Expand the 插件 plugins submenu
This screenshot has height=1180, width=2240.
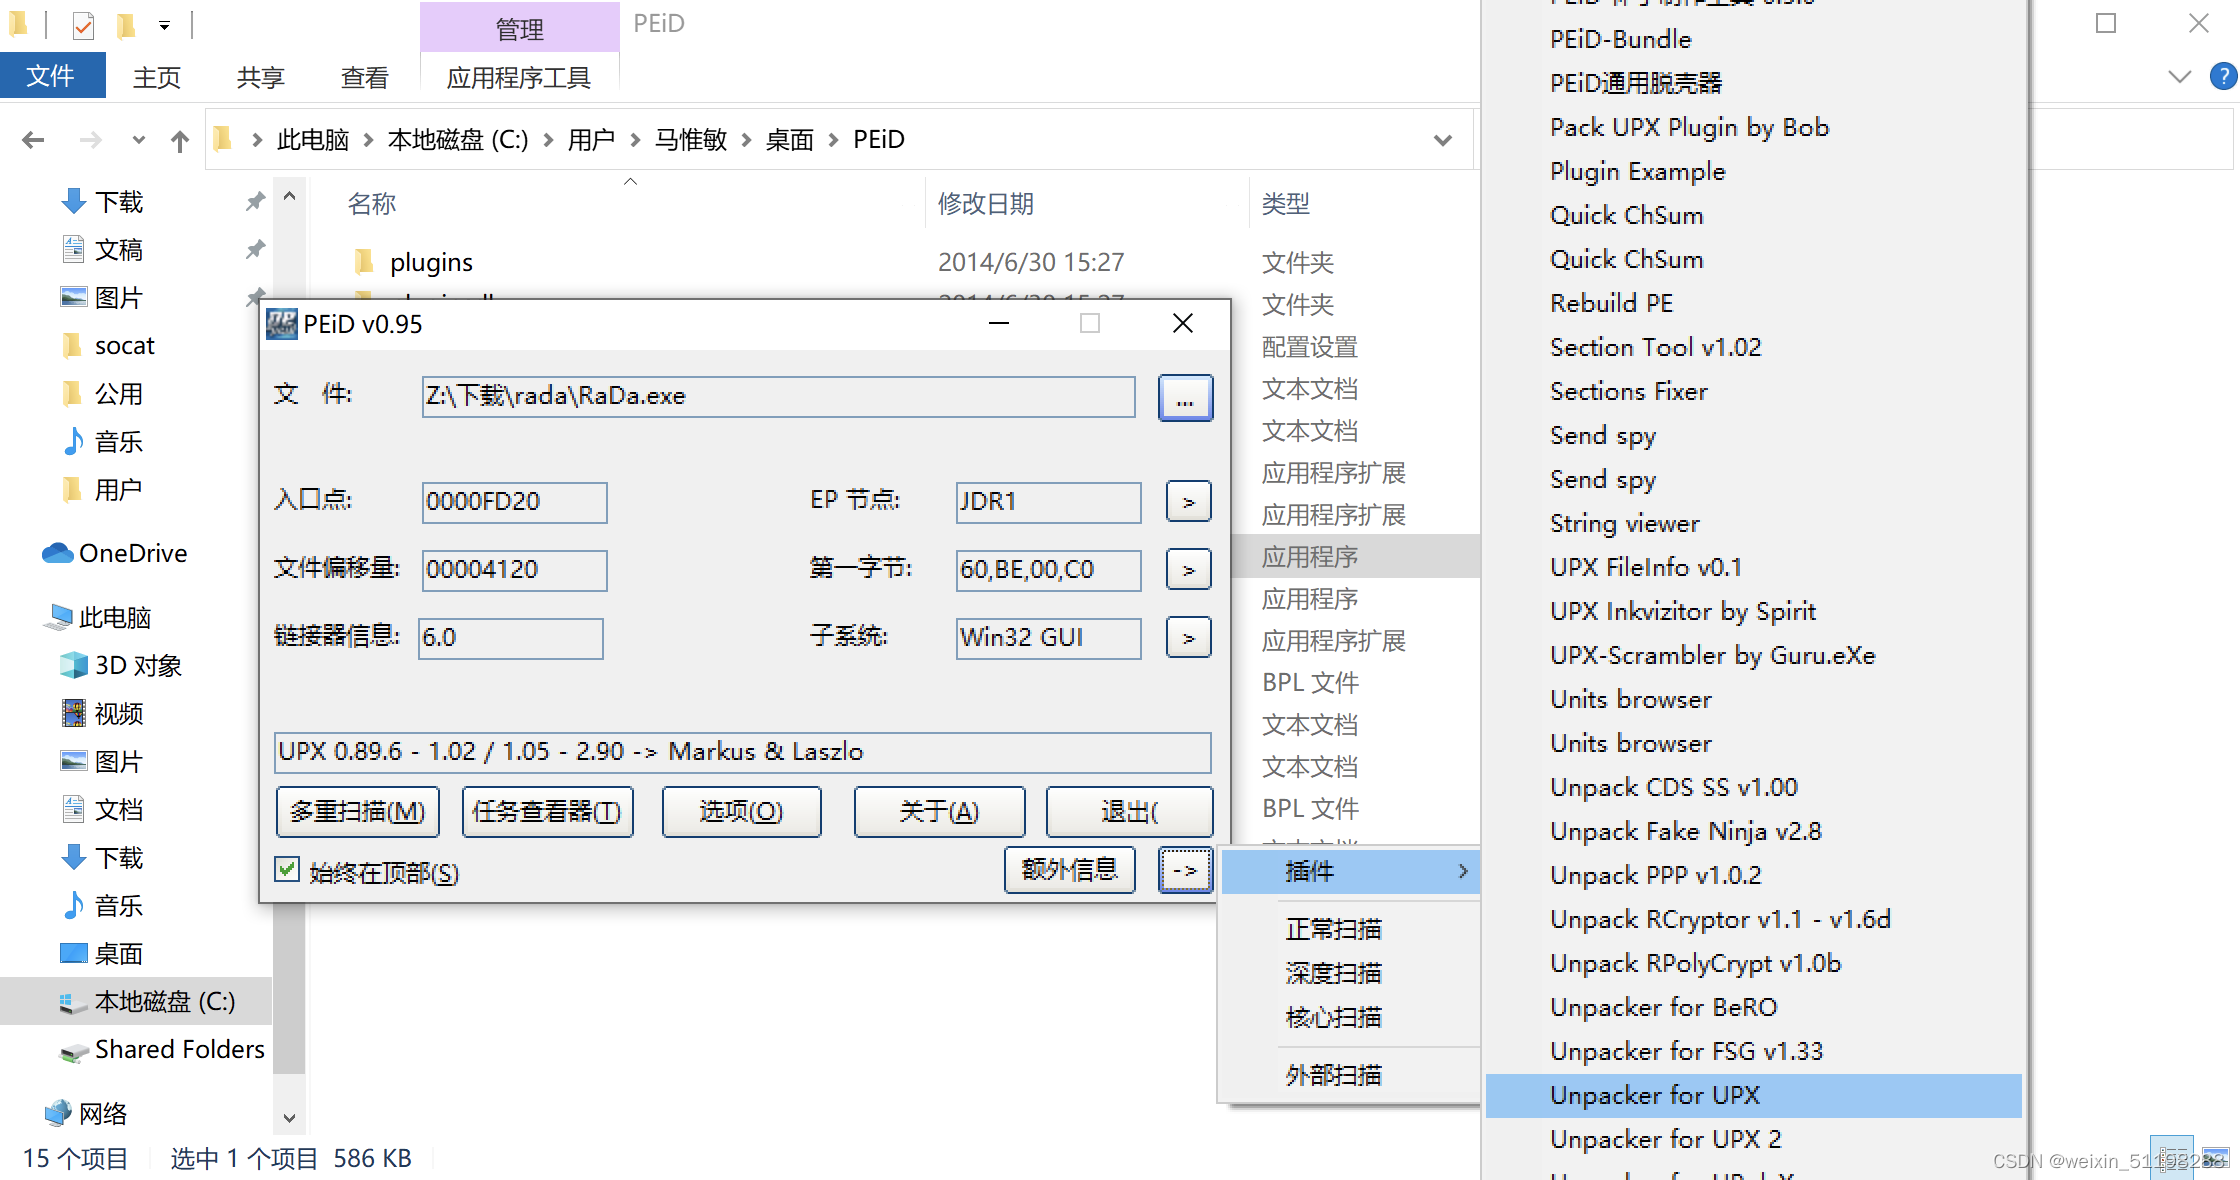(x=1350, y=871)
